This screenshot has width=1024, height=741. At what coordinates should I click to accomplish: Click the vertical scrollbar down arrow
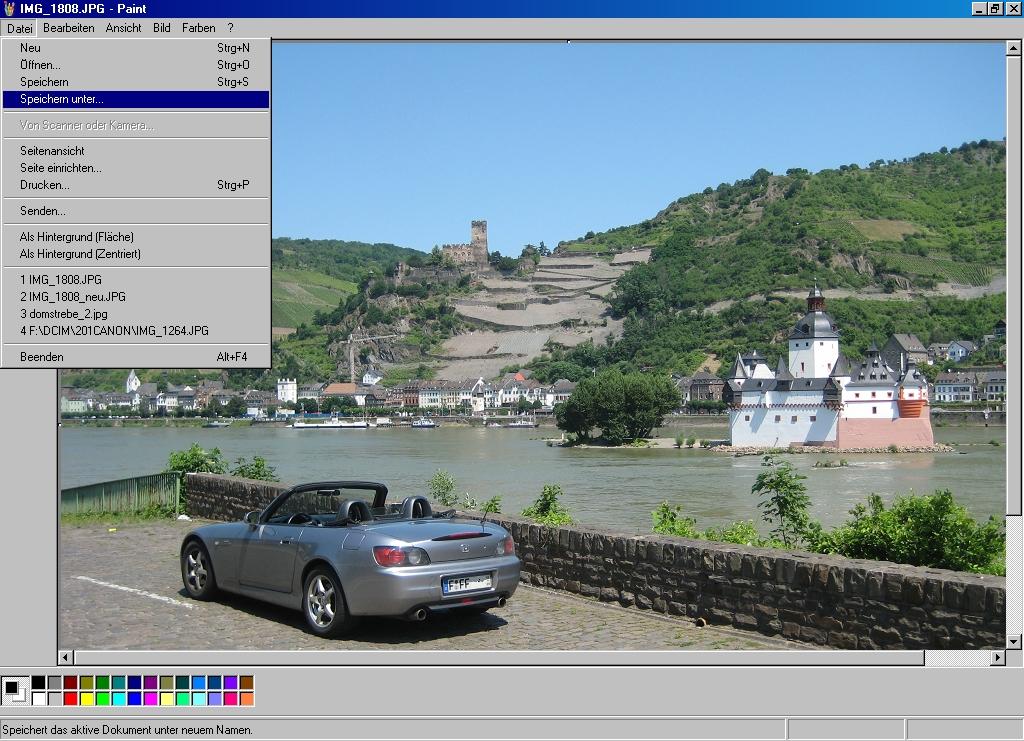click(1013, 641)
